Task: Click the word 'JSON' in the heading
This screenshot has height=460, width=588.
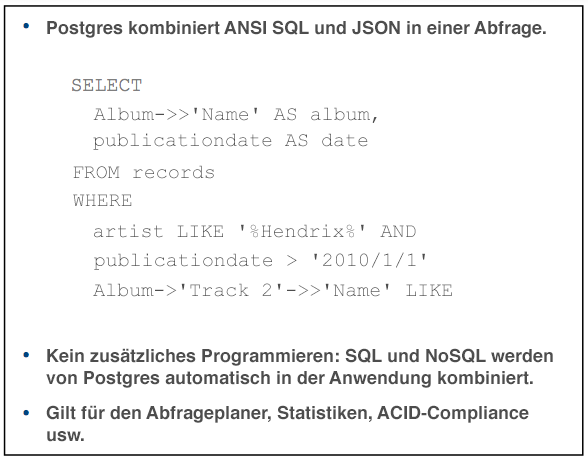Action: coord(376,28)
